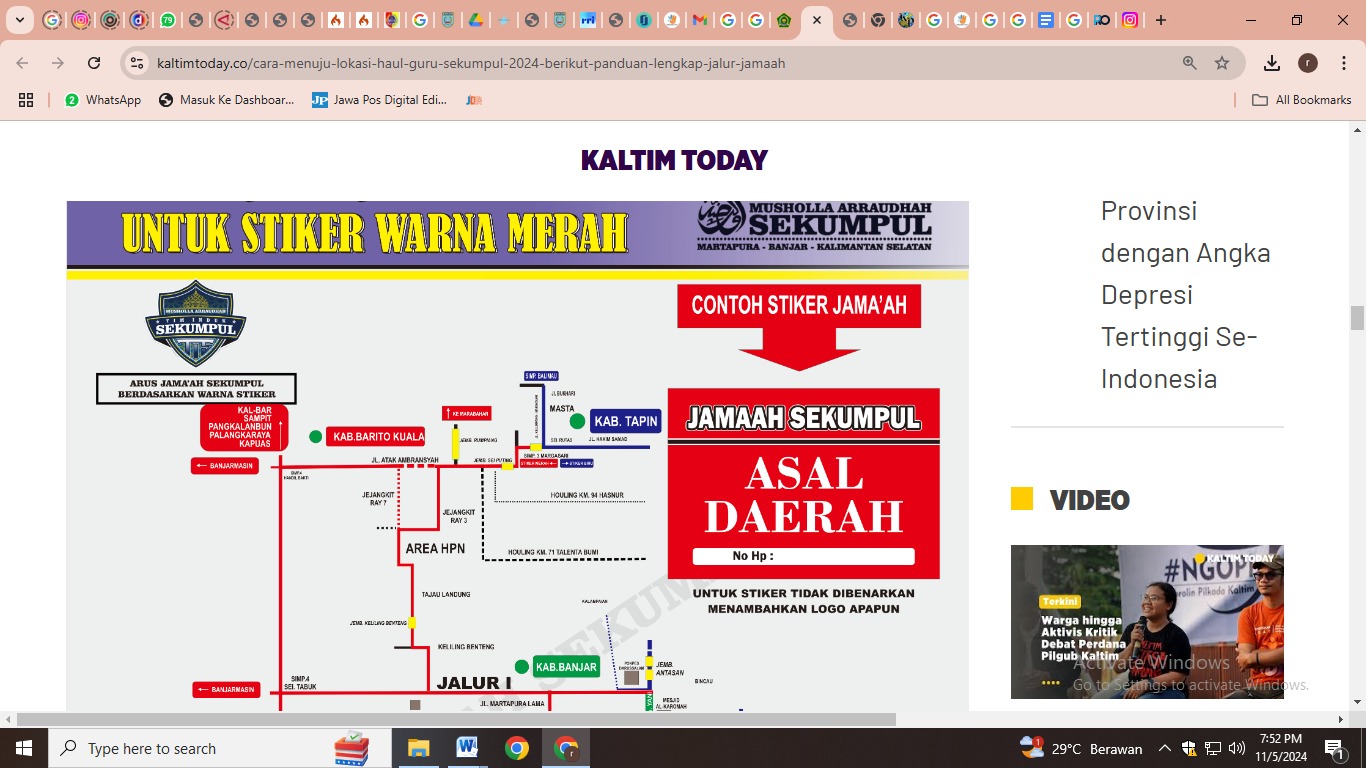Click the horizontal scrollbar thumb

point(456,719)
